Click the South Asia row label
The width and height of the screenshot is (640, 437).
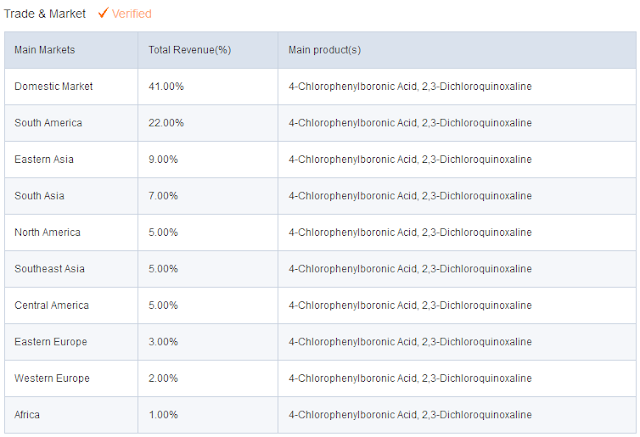[x=39, y=196]
